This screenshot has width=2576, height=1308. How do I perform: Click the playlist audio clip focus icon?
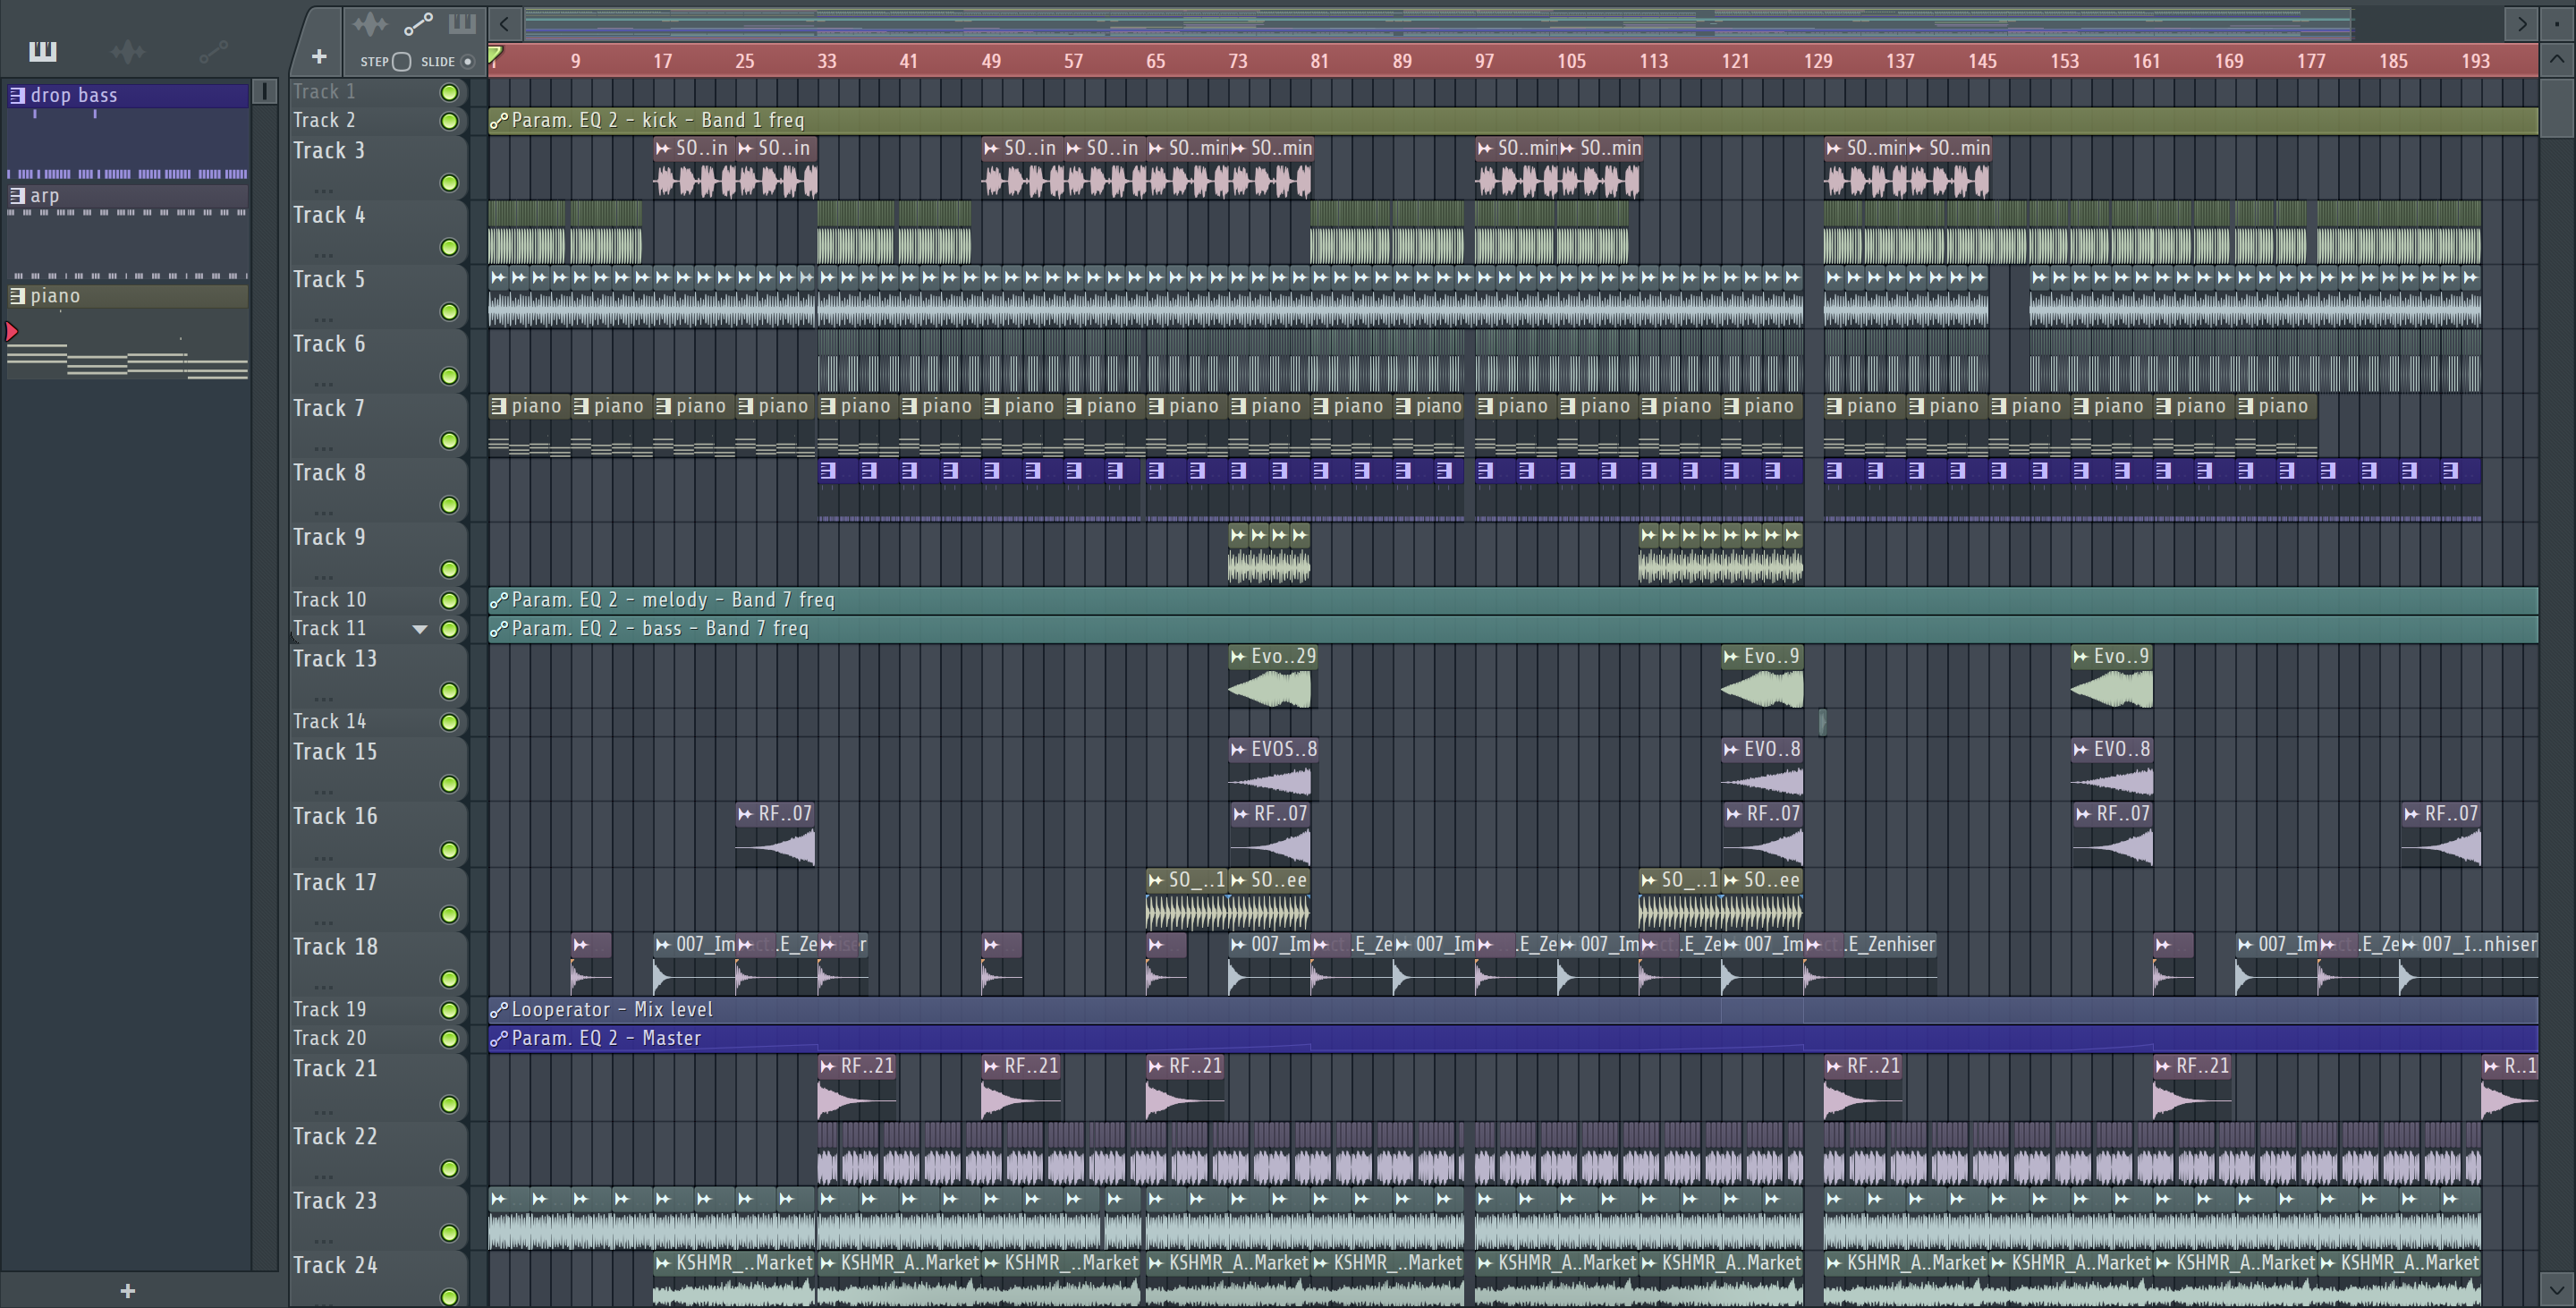tap(370, 24)
